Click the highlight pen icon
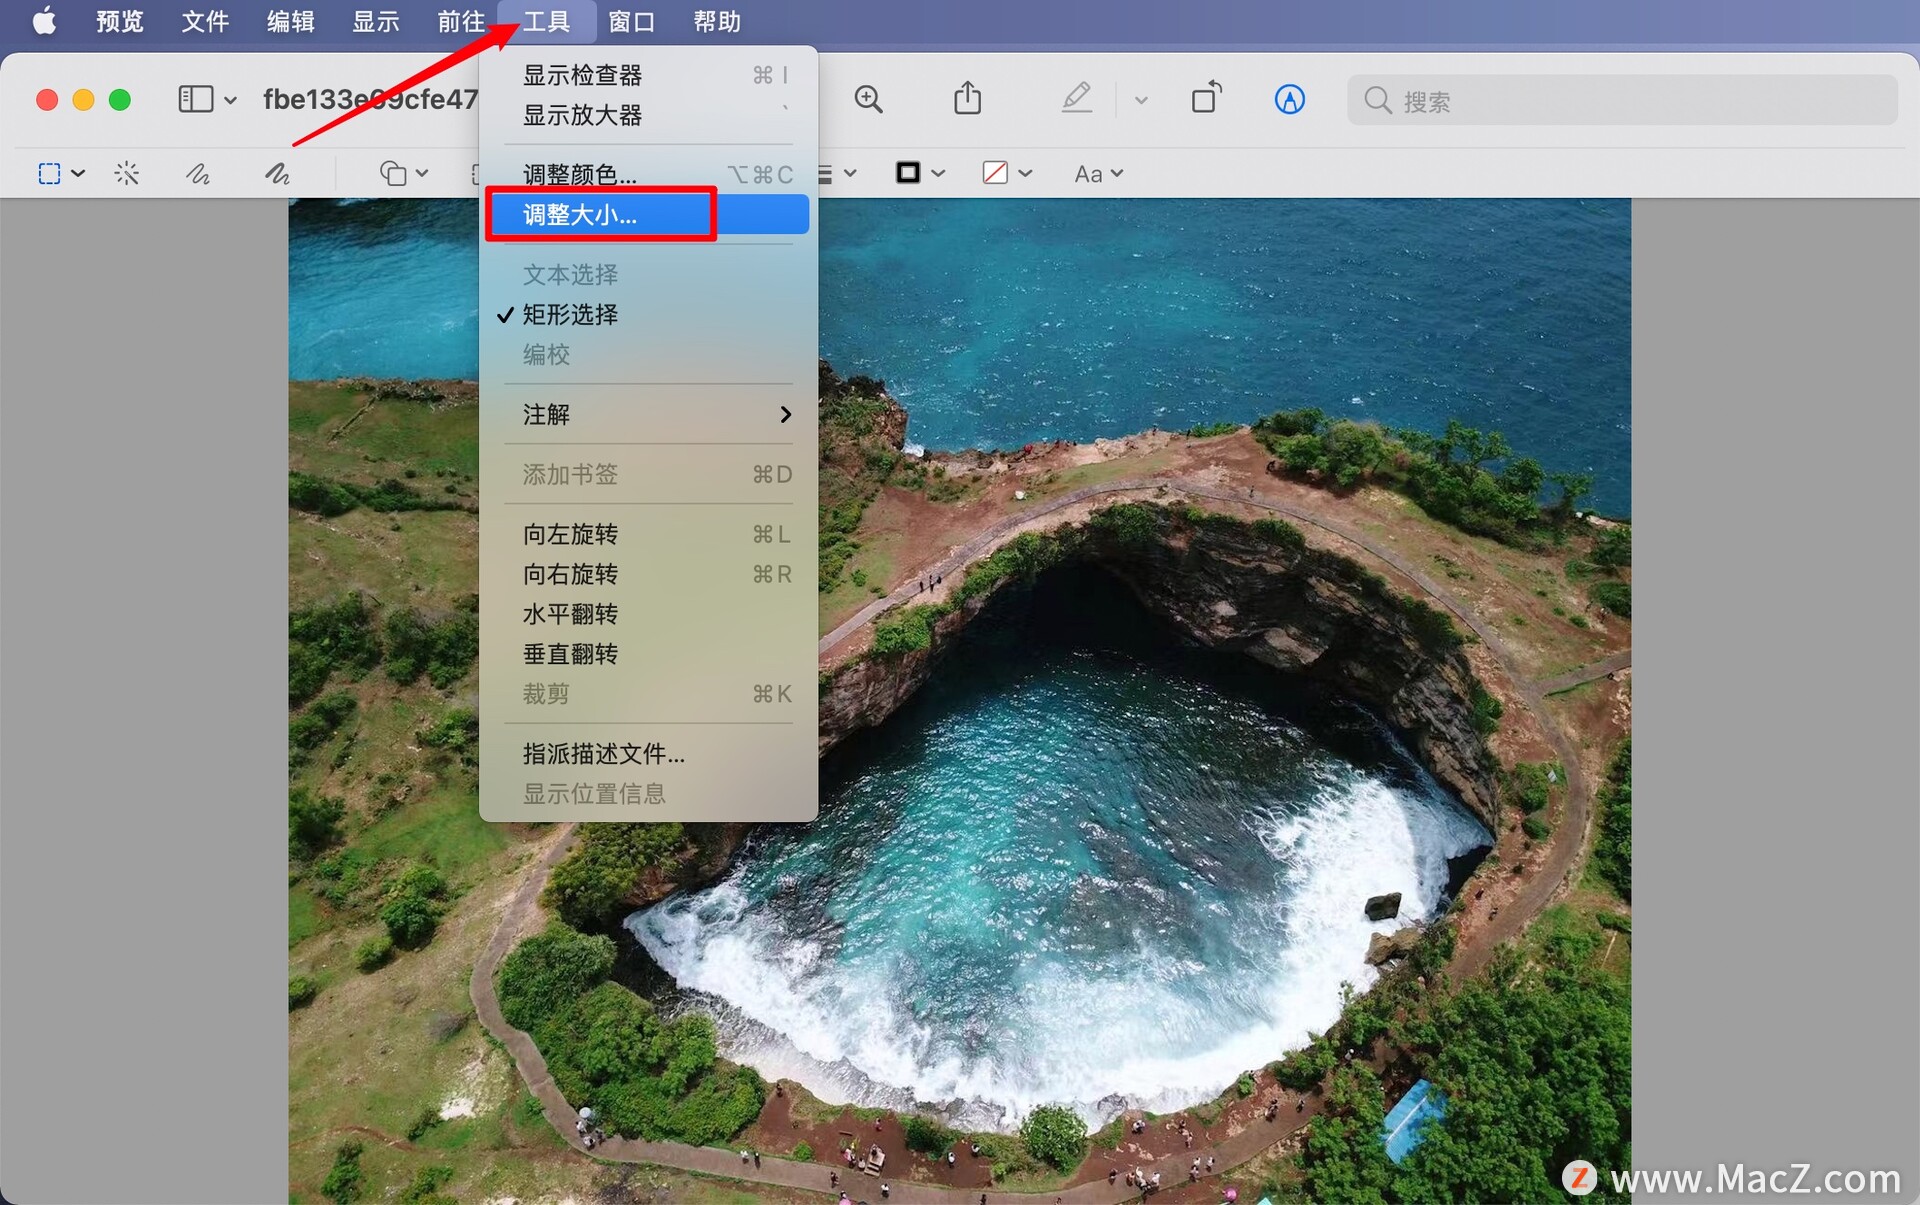 tap(1076, 98)
